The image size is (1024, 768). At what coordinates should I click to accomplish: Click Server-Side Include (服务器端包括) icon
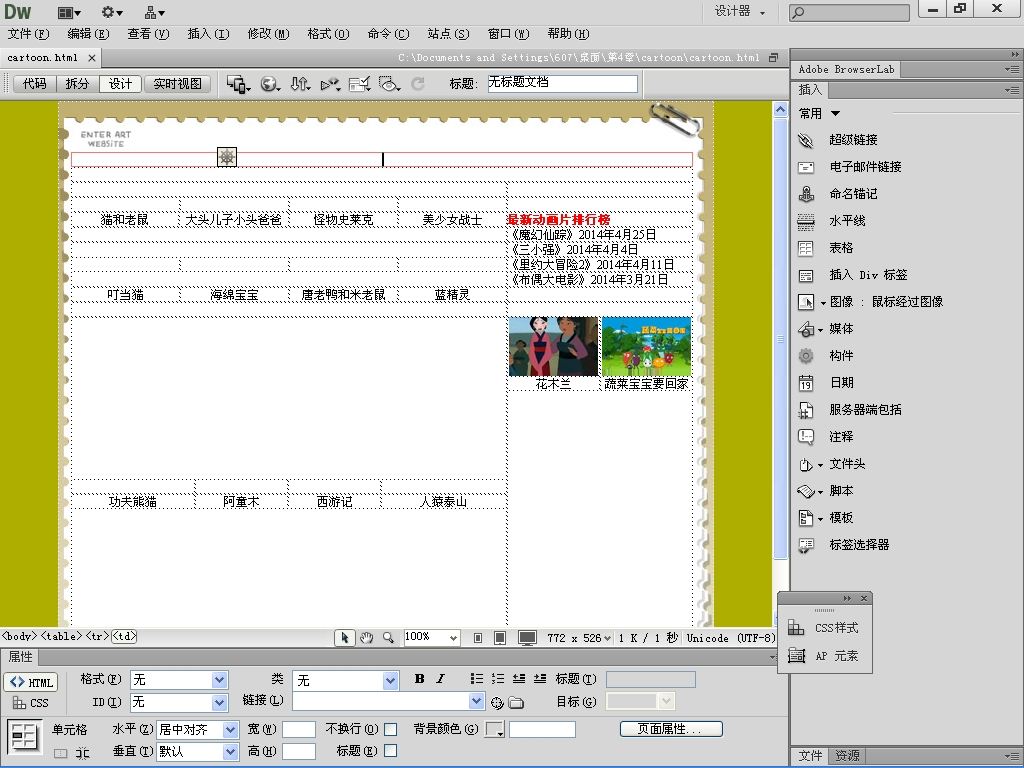806,410
